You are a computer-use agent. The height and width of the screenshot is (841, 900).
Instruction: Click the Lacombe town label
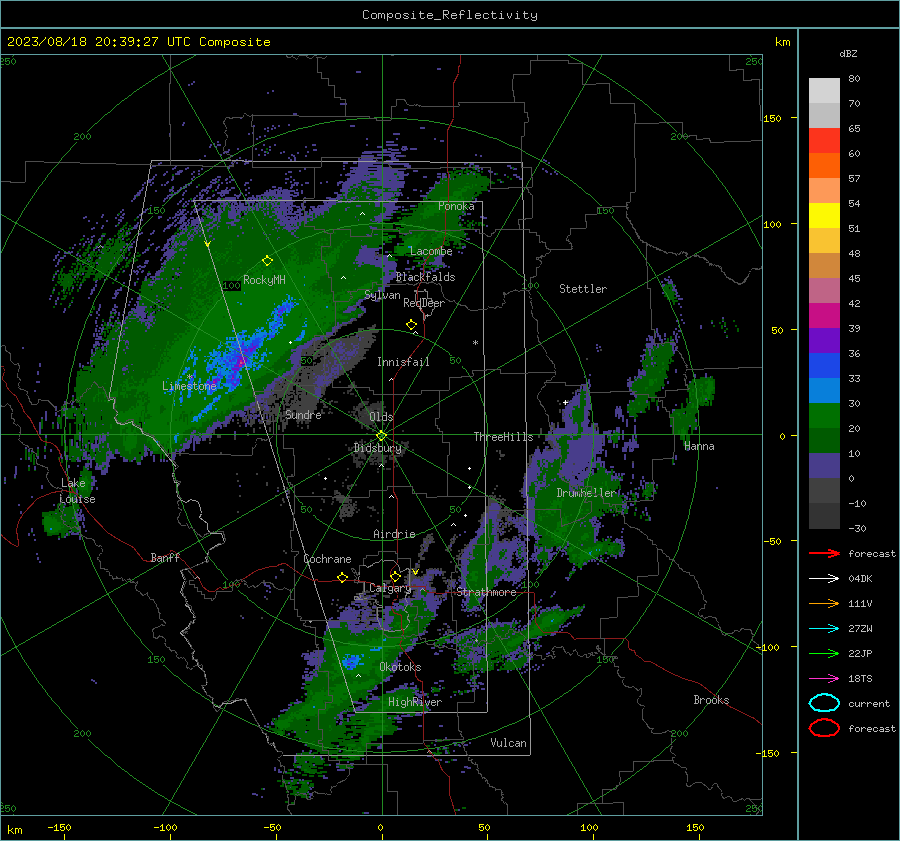point(430,251)
